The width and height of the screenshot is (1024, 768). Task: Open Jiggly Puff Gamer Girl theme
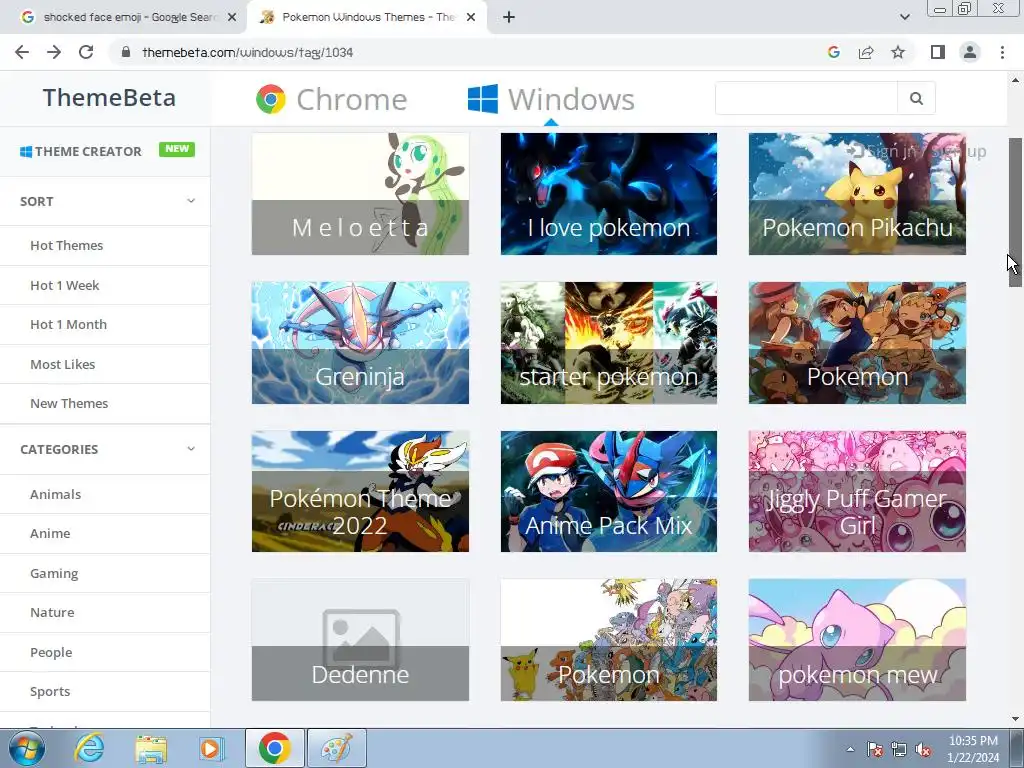(x=857, y=491)
